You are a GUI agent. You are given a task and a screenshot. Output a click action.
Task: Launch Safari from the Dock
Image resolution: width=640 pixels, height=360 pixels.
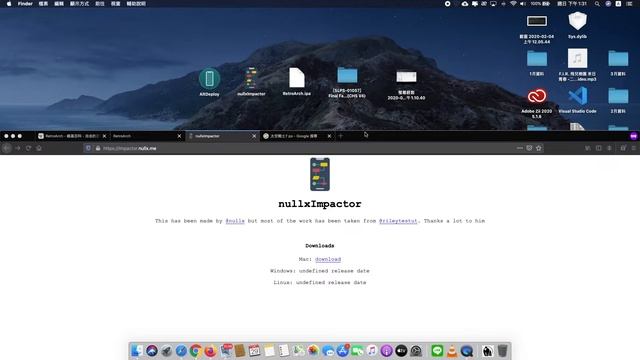(x=181, y=351)
